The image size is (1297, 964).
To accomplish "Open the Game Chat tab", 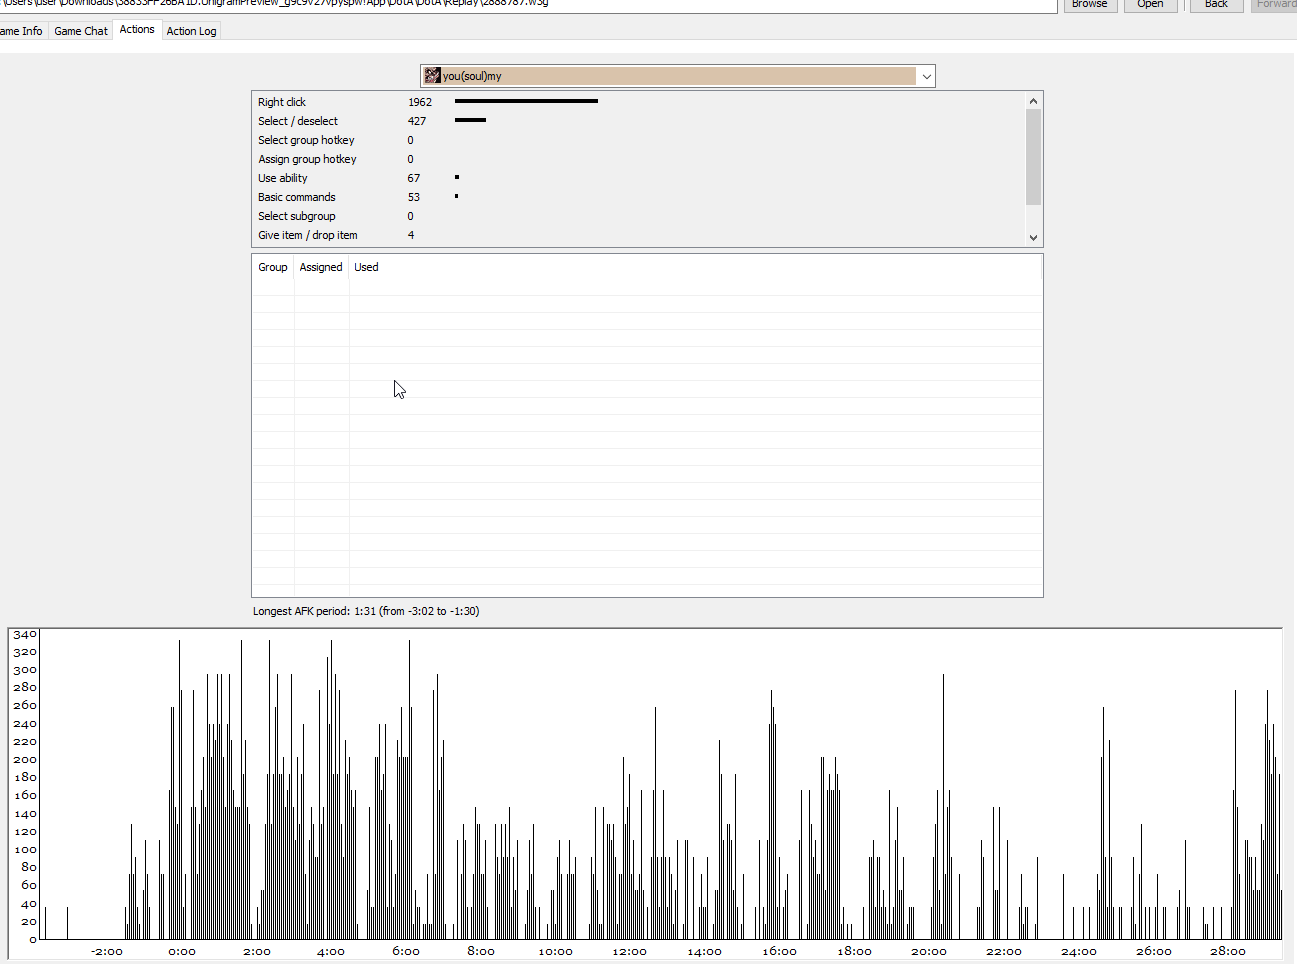I will click(81, 31).
